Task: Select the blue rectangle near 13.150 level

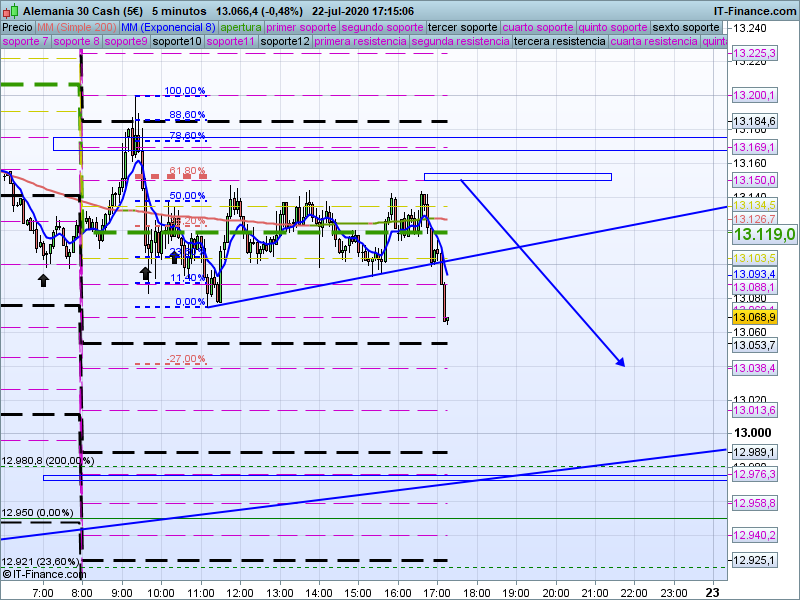Action: click(x=517, y=177)
